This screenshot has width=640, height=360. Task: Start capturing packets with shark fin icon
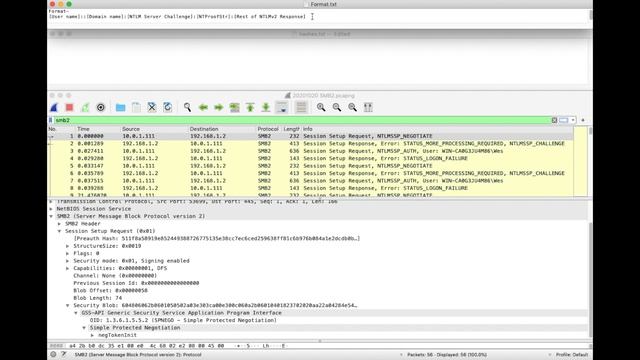point(54,107)
